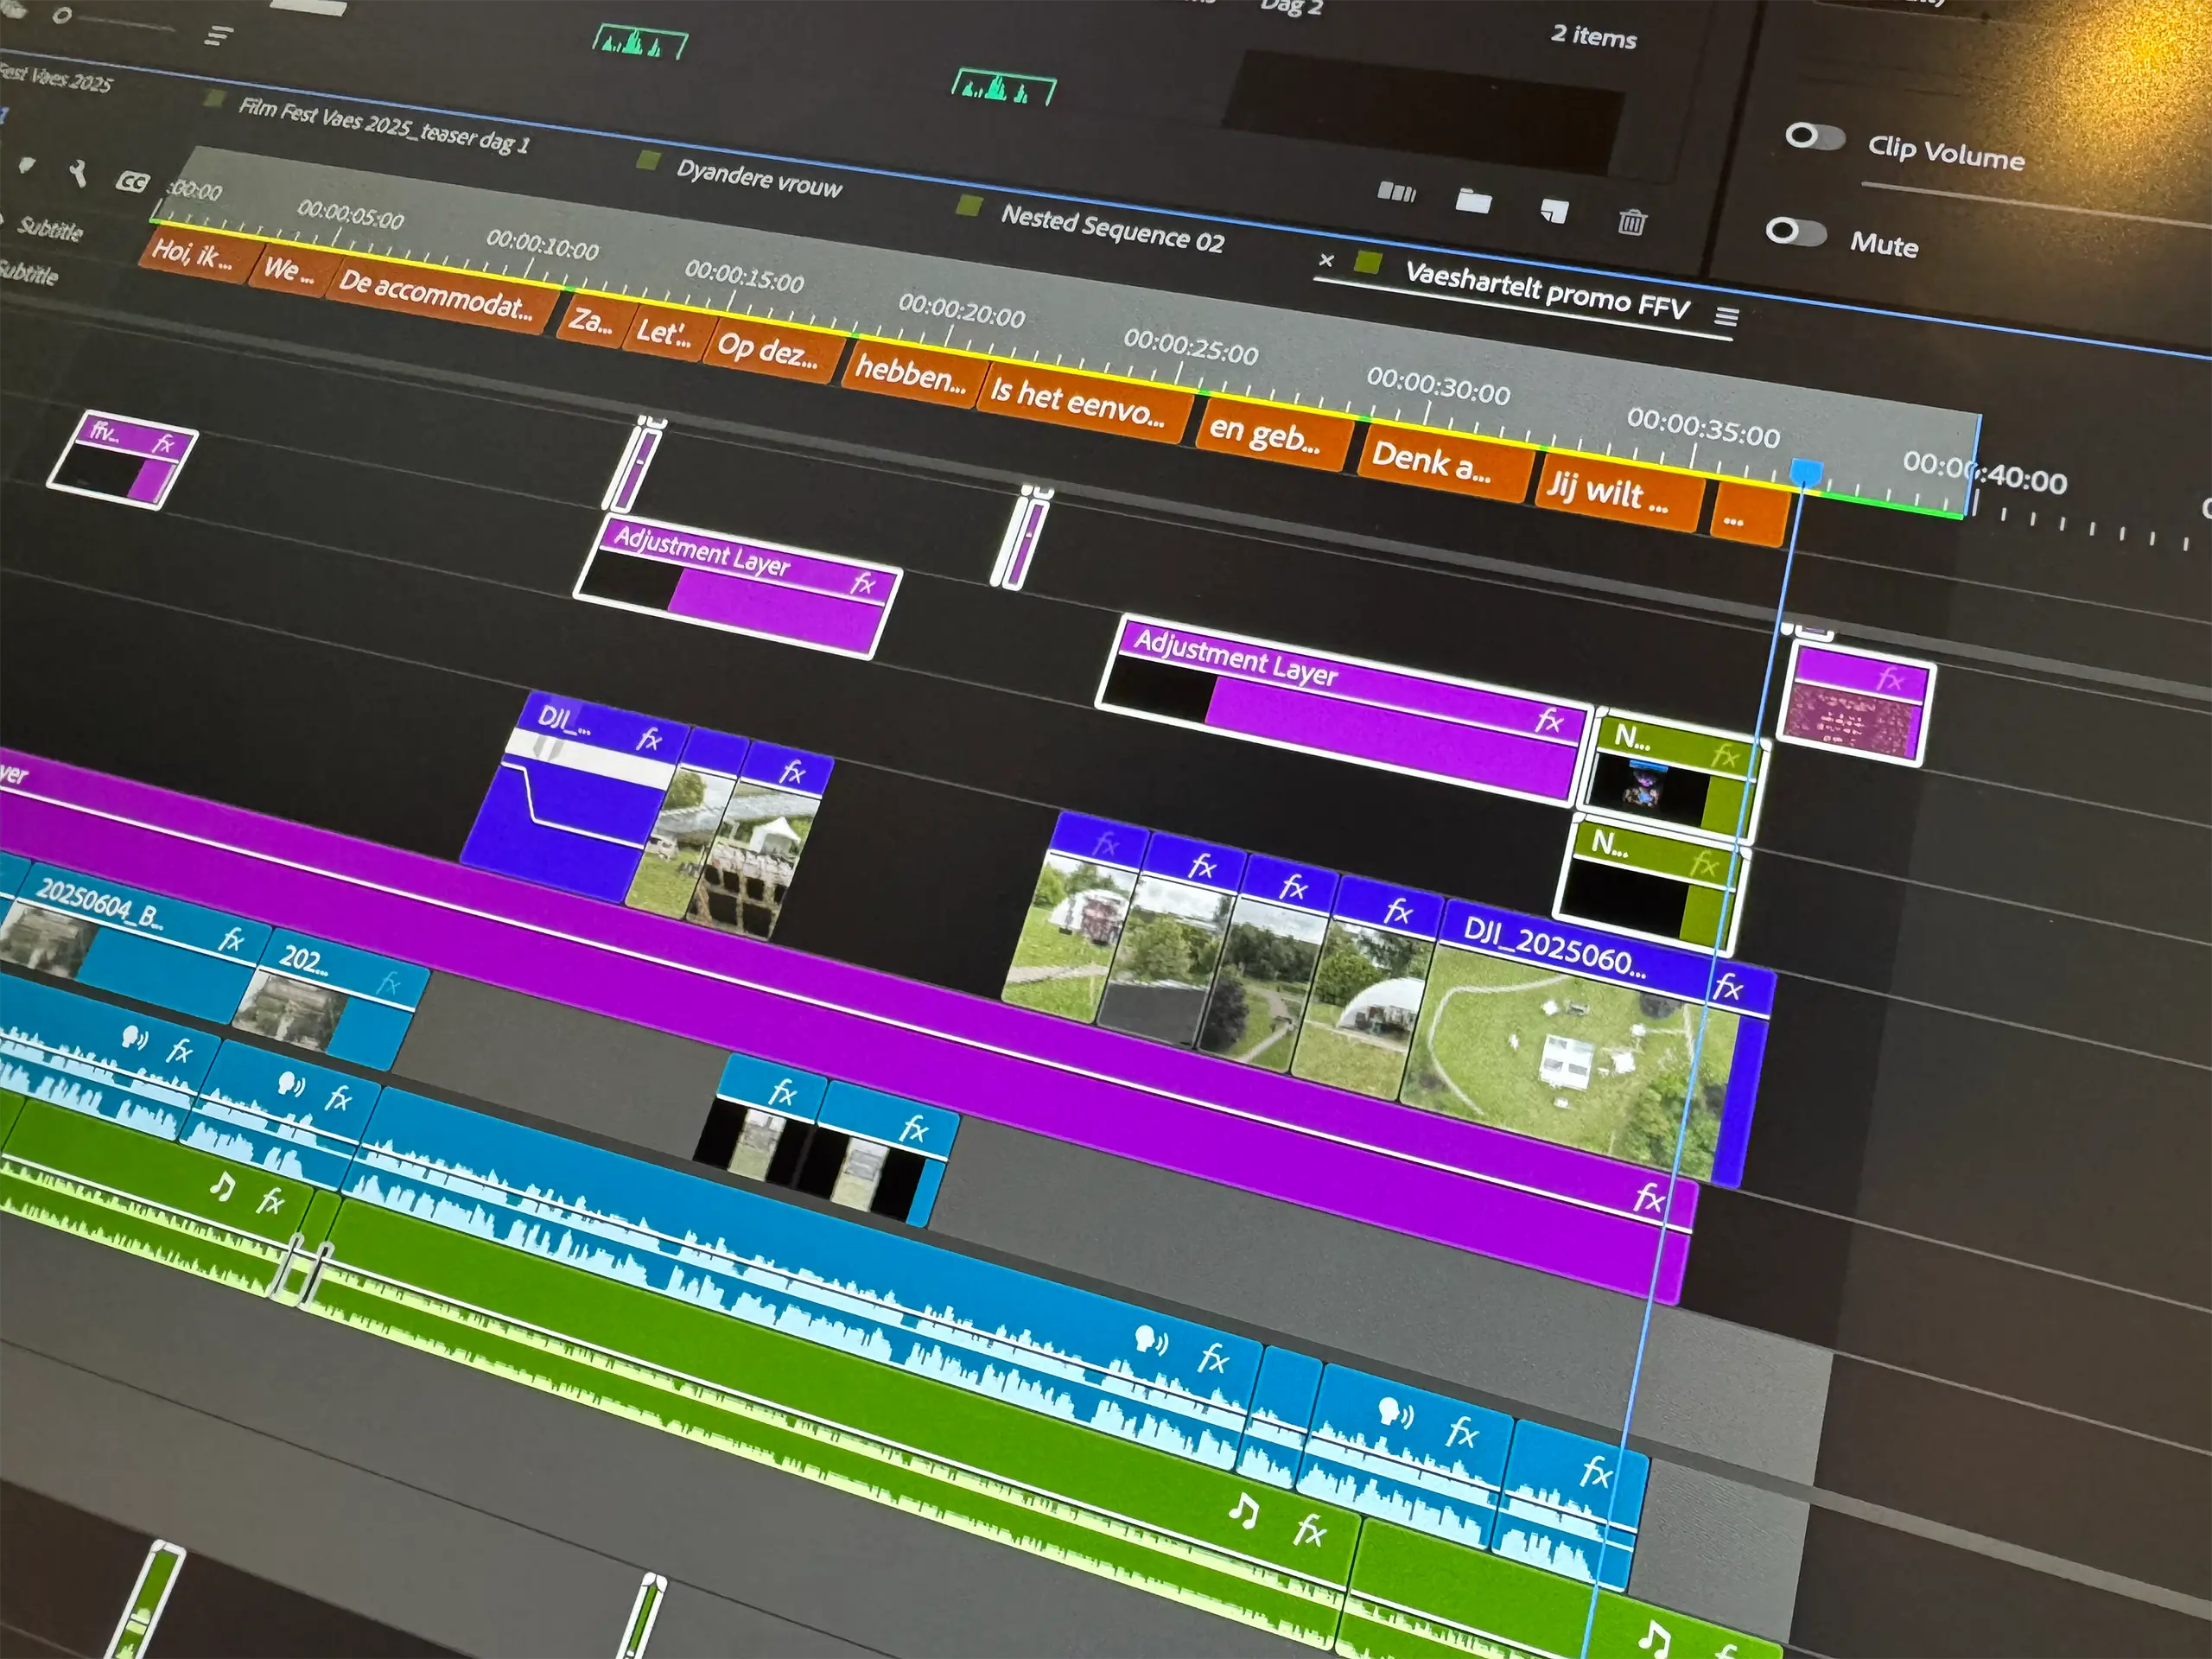Select the Vaeshartelt promo FFV tab
This screenshot has width=2212, height=1659.
tap(1547, 291)
